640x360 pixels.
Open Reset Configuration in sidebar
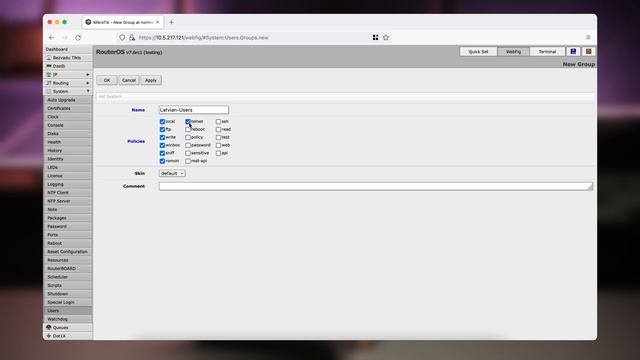[68, 251]
